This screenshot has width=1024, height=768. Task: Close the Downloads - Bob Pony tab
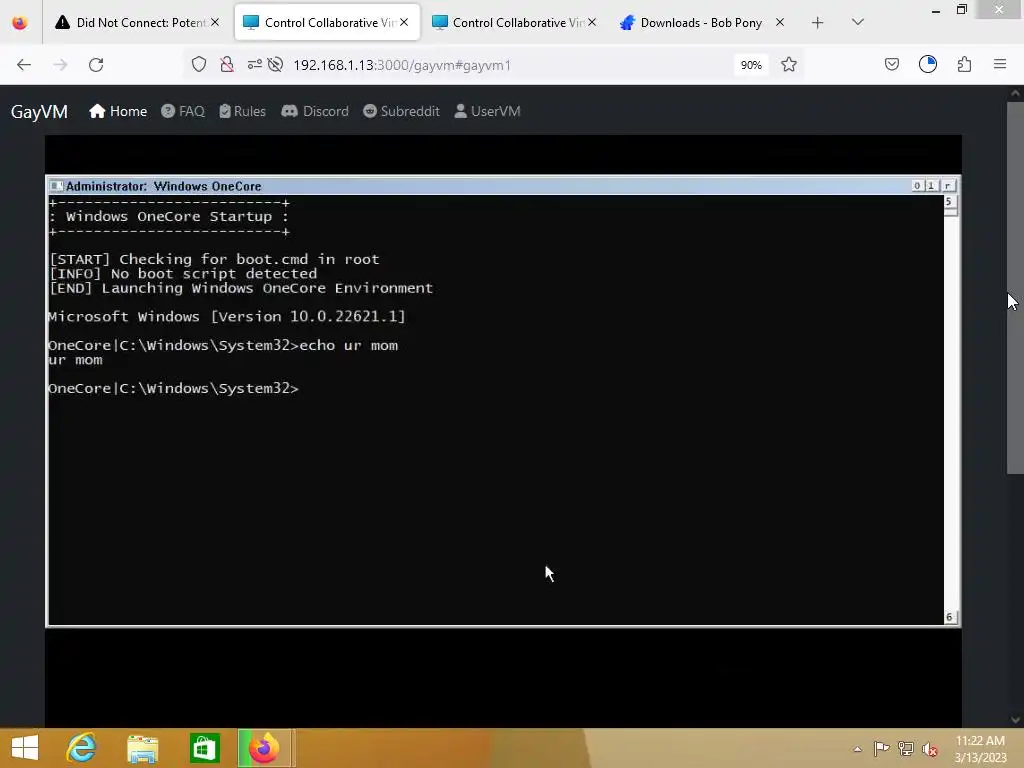coord(780,22)
